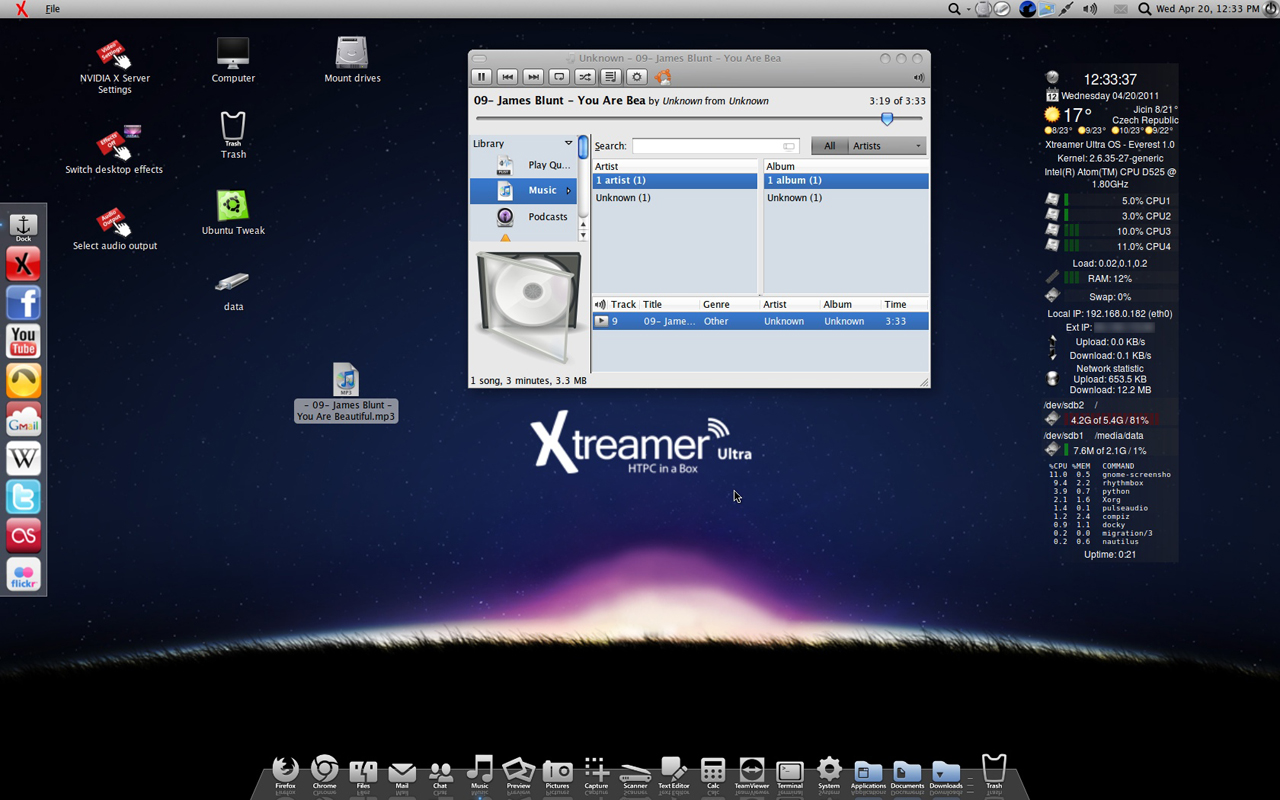Screen dimensions: 1280x800
Task: Click the anchor Dock icon in the side dock
Action: click(x=23, y=226)
